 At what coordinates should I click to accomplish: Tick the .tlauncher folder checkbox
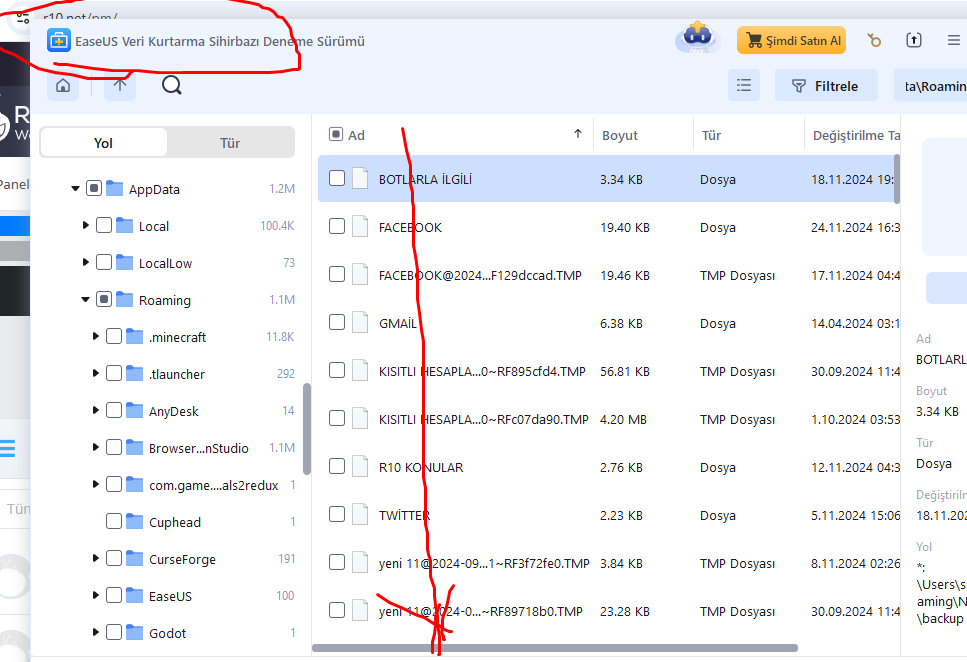pos(114,373)
